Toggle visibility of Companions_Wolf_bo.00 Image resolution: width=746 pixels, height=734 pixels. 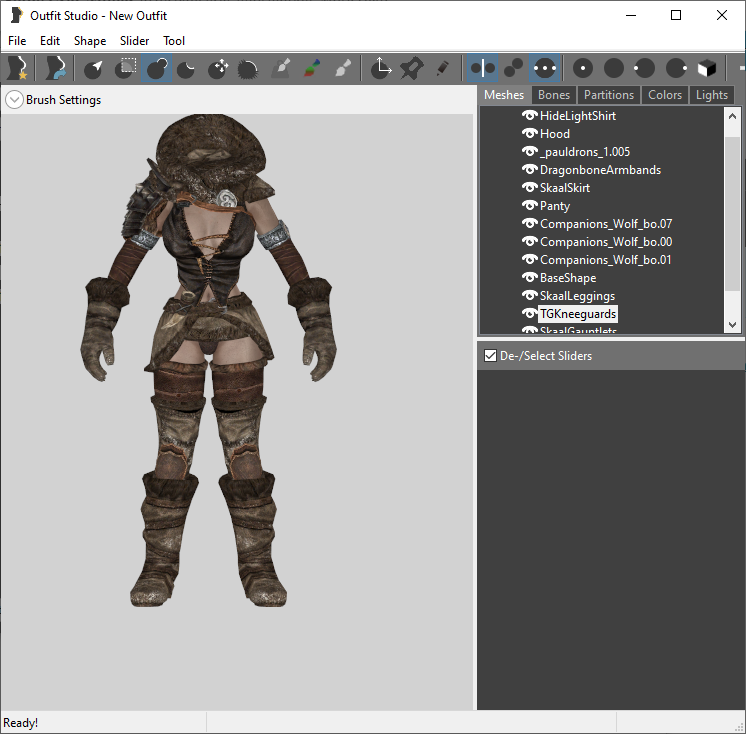[529, 241]
